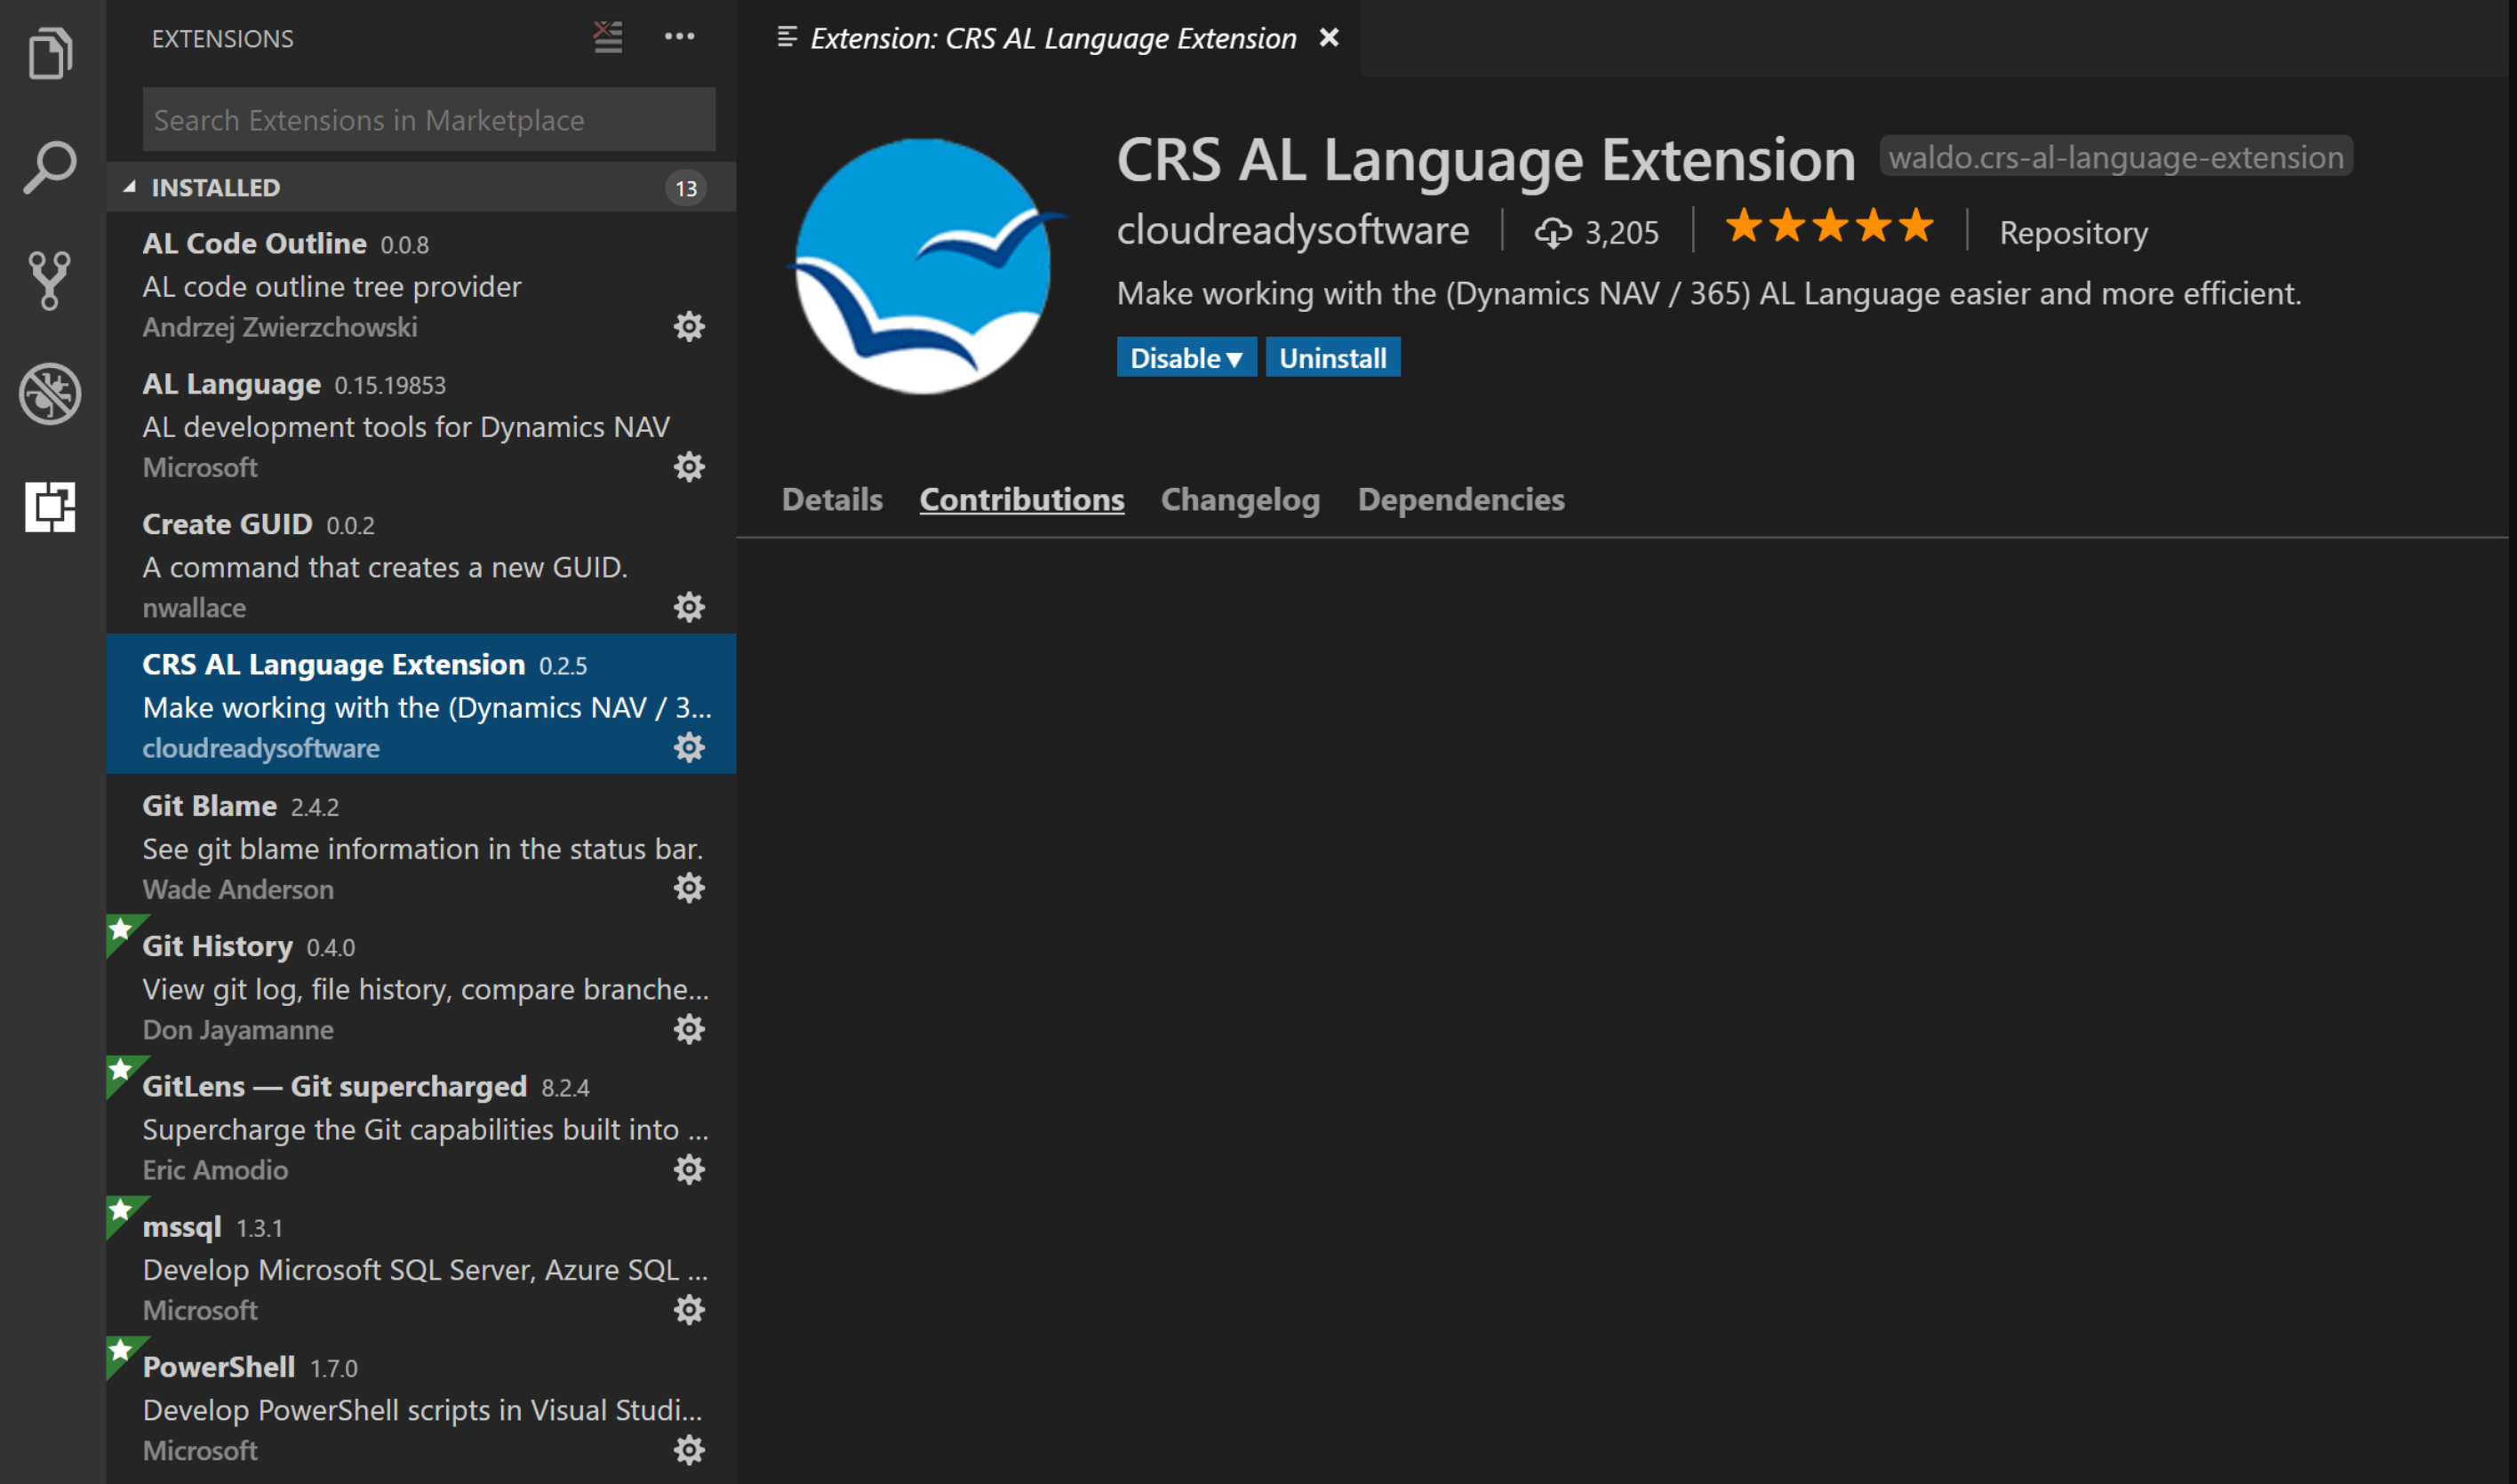Open gear menu for CRS AL Language Extension

(x=689, y=747)
